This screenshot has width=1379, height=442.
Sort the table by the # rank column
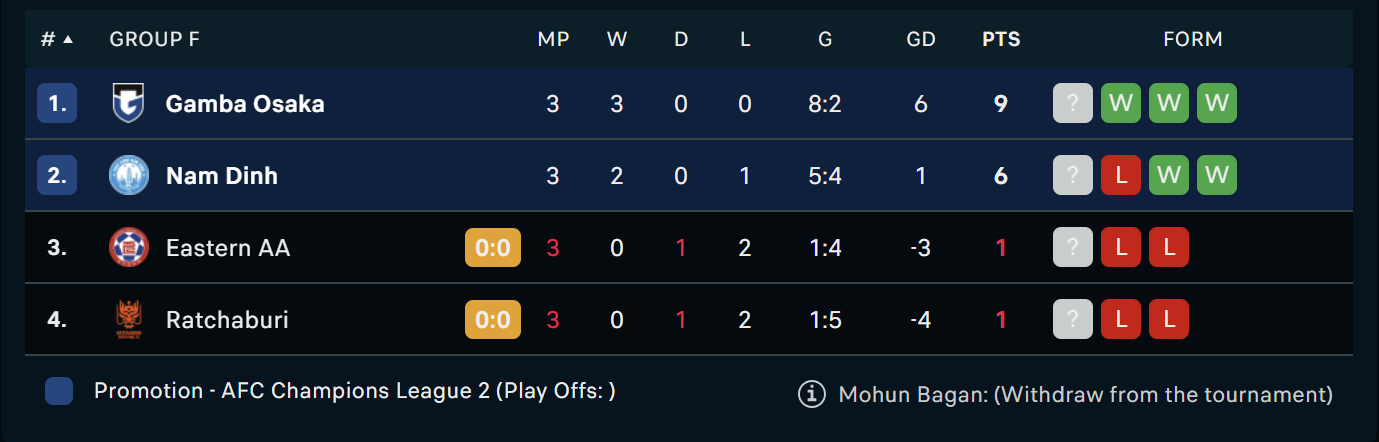56,39
